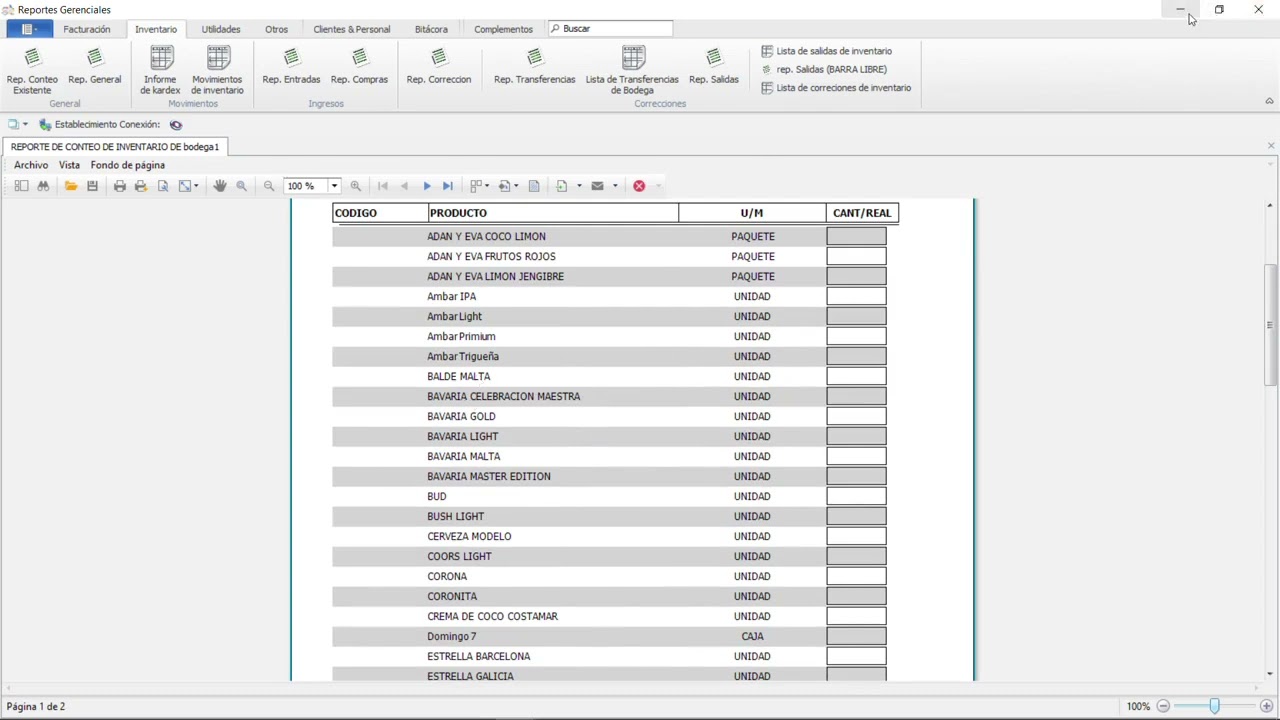Click the vertical scrollbar of preview
Screen dimensions: 1280x720
click(1270, 325)
